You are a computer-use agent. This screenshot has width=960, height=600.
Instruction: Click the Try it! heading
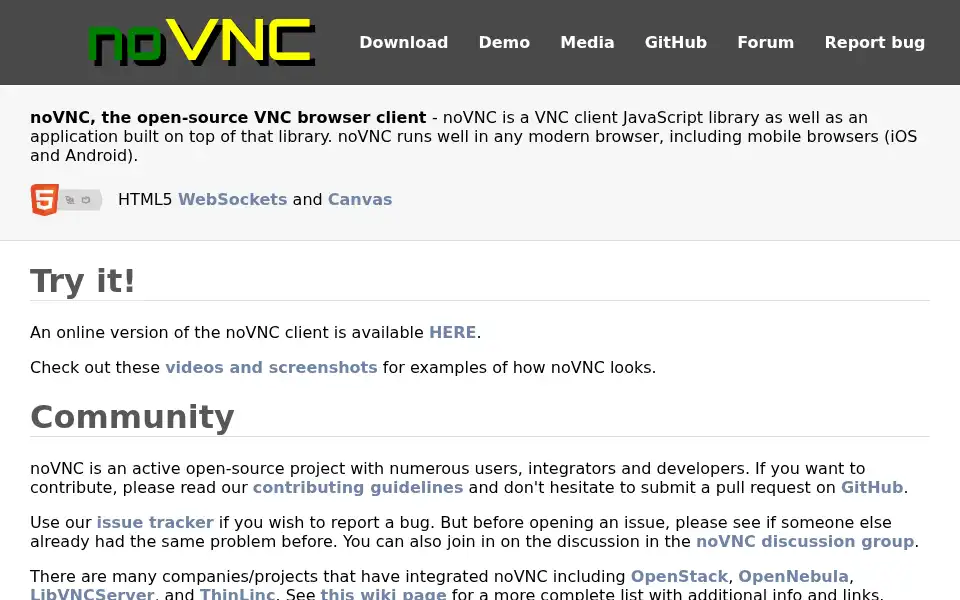pyautogui.click(x=83, y=281)
